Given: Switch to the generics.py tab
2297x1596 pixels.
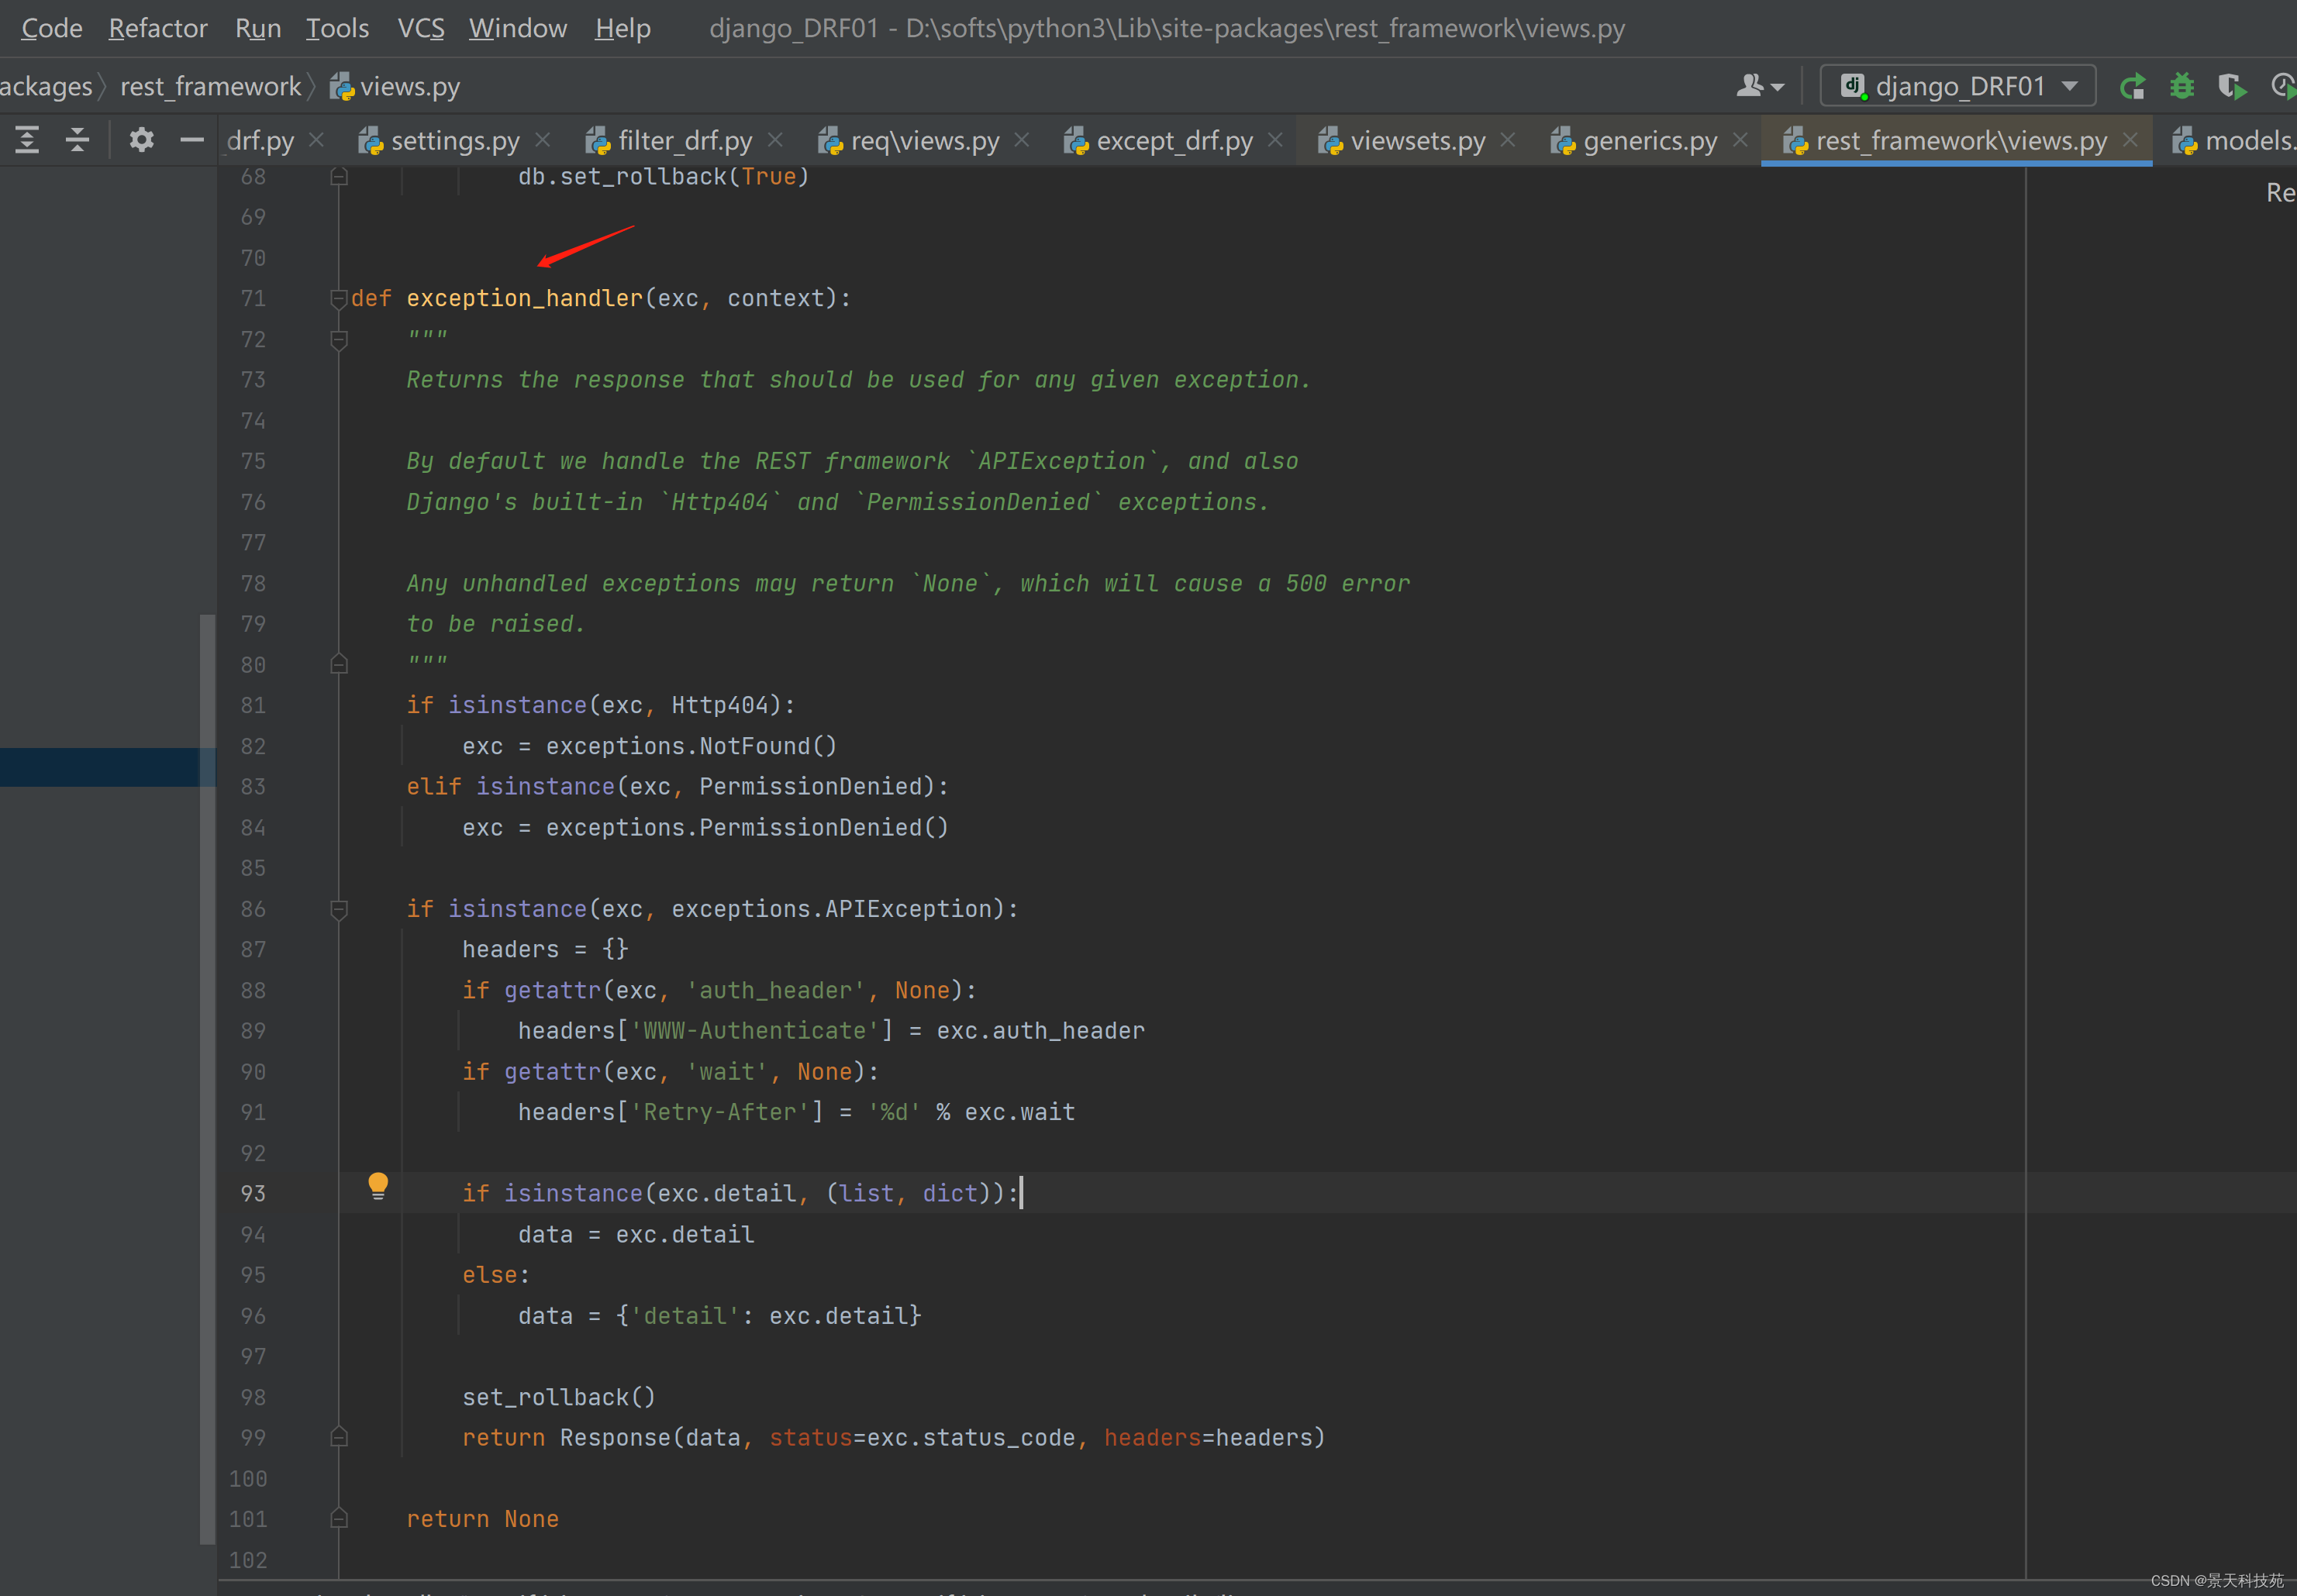Looking at the screenshot, I should point(1650,141).
